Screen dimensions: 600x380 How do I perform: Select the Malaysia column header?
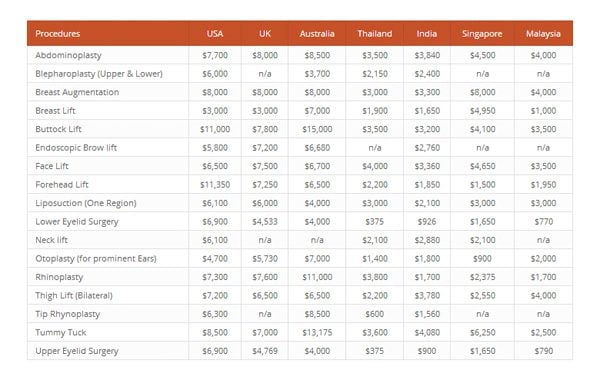543,34
